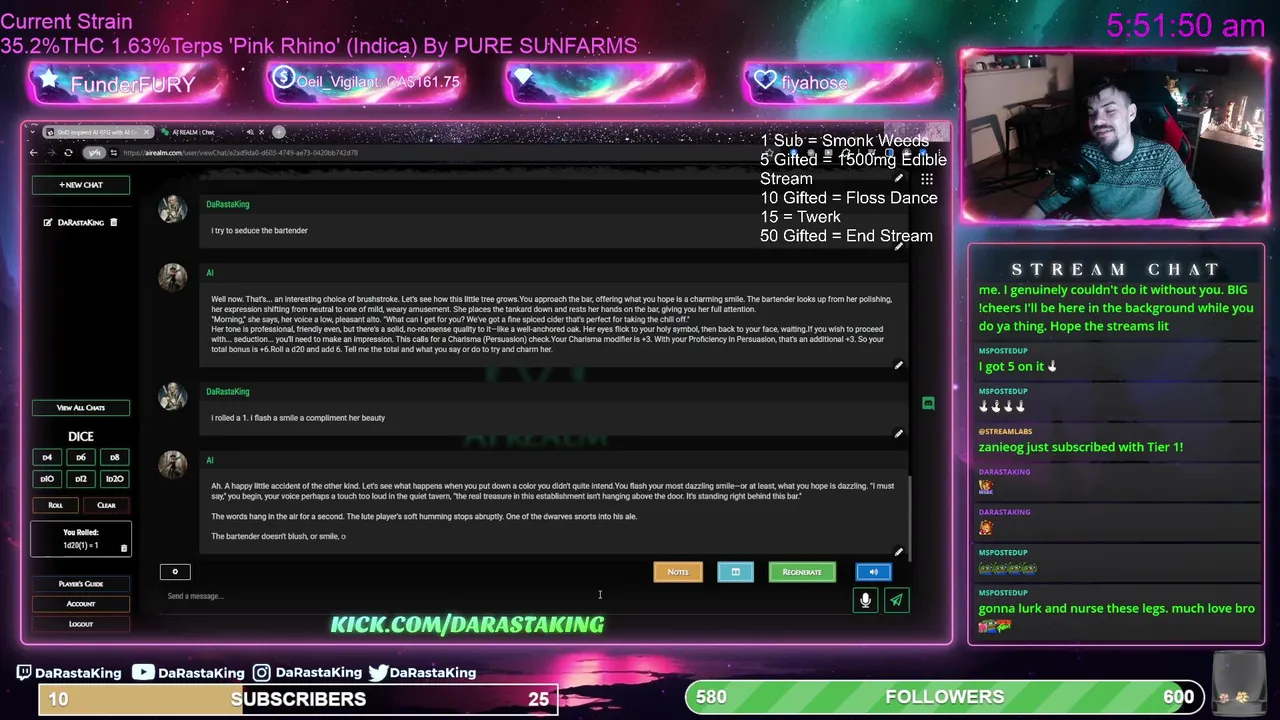Open the Player's Guide link
The height and width of the screenshot is (720, 1280).
point(80,584)
